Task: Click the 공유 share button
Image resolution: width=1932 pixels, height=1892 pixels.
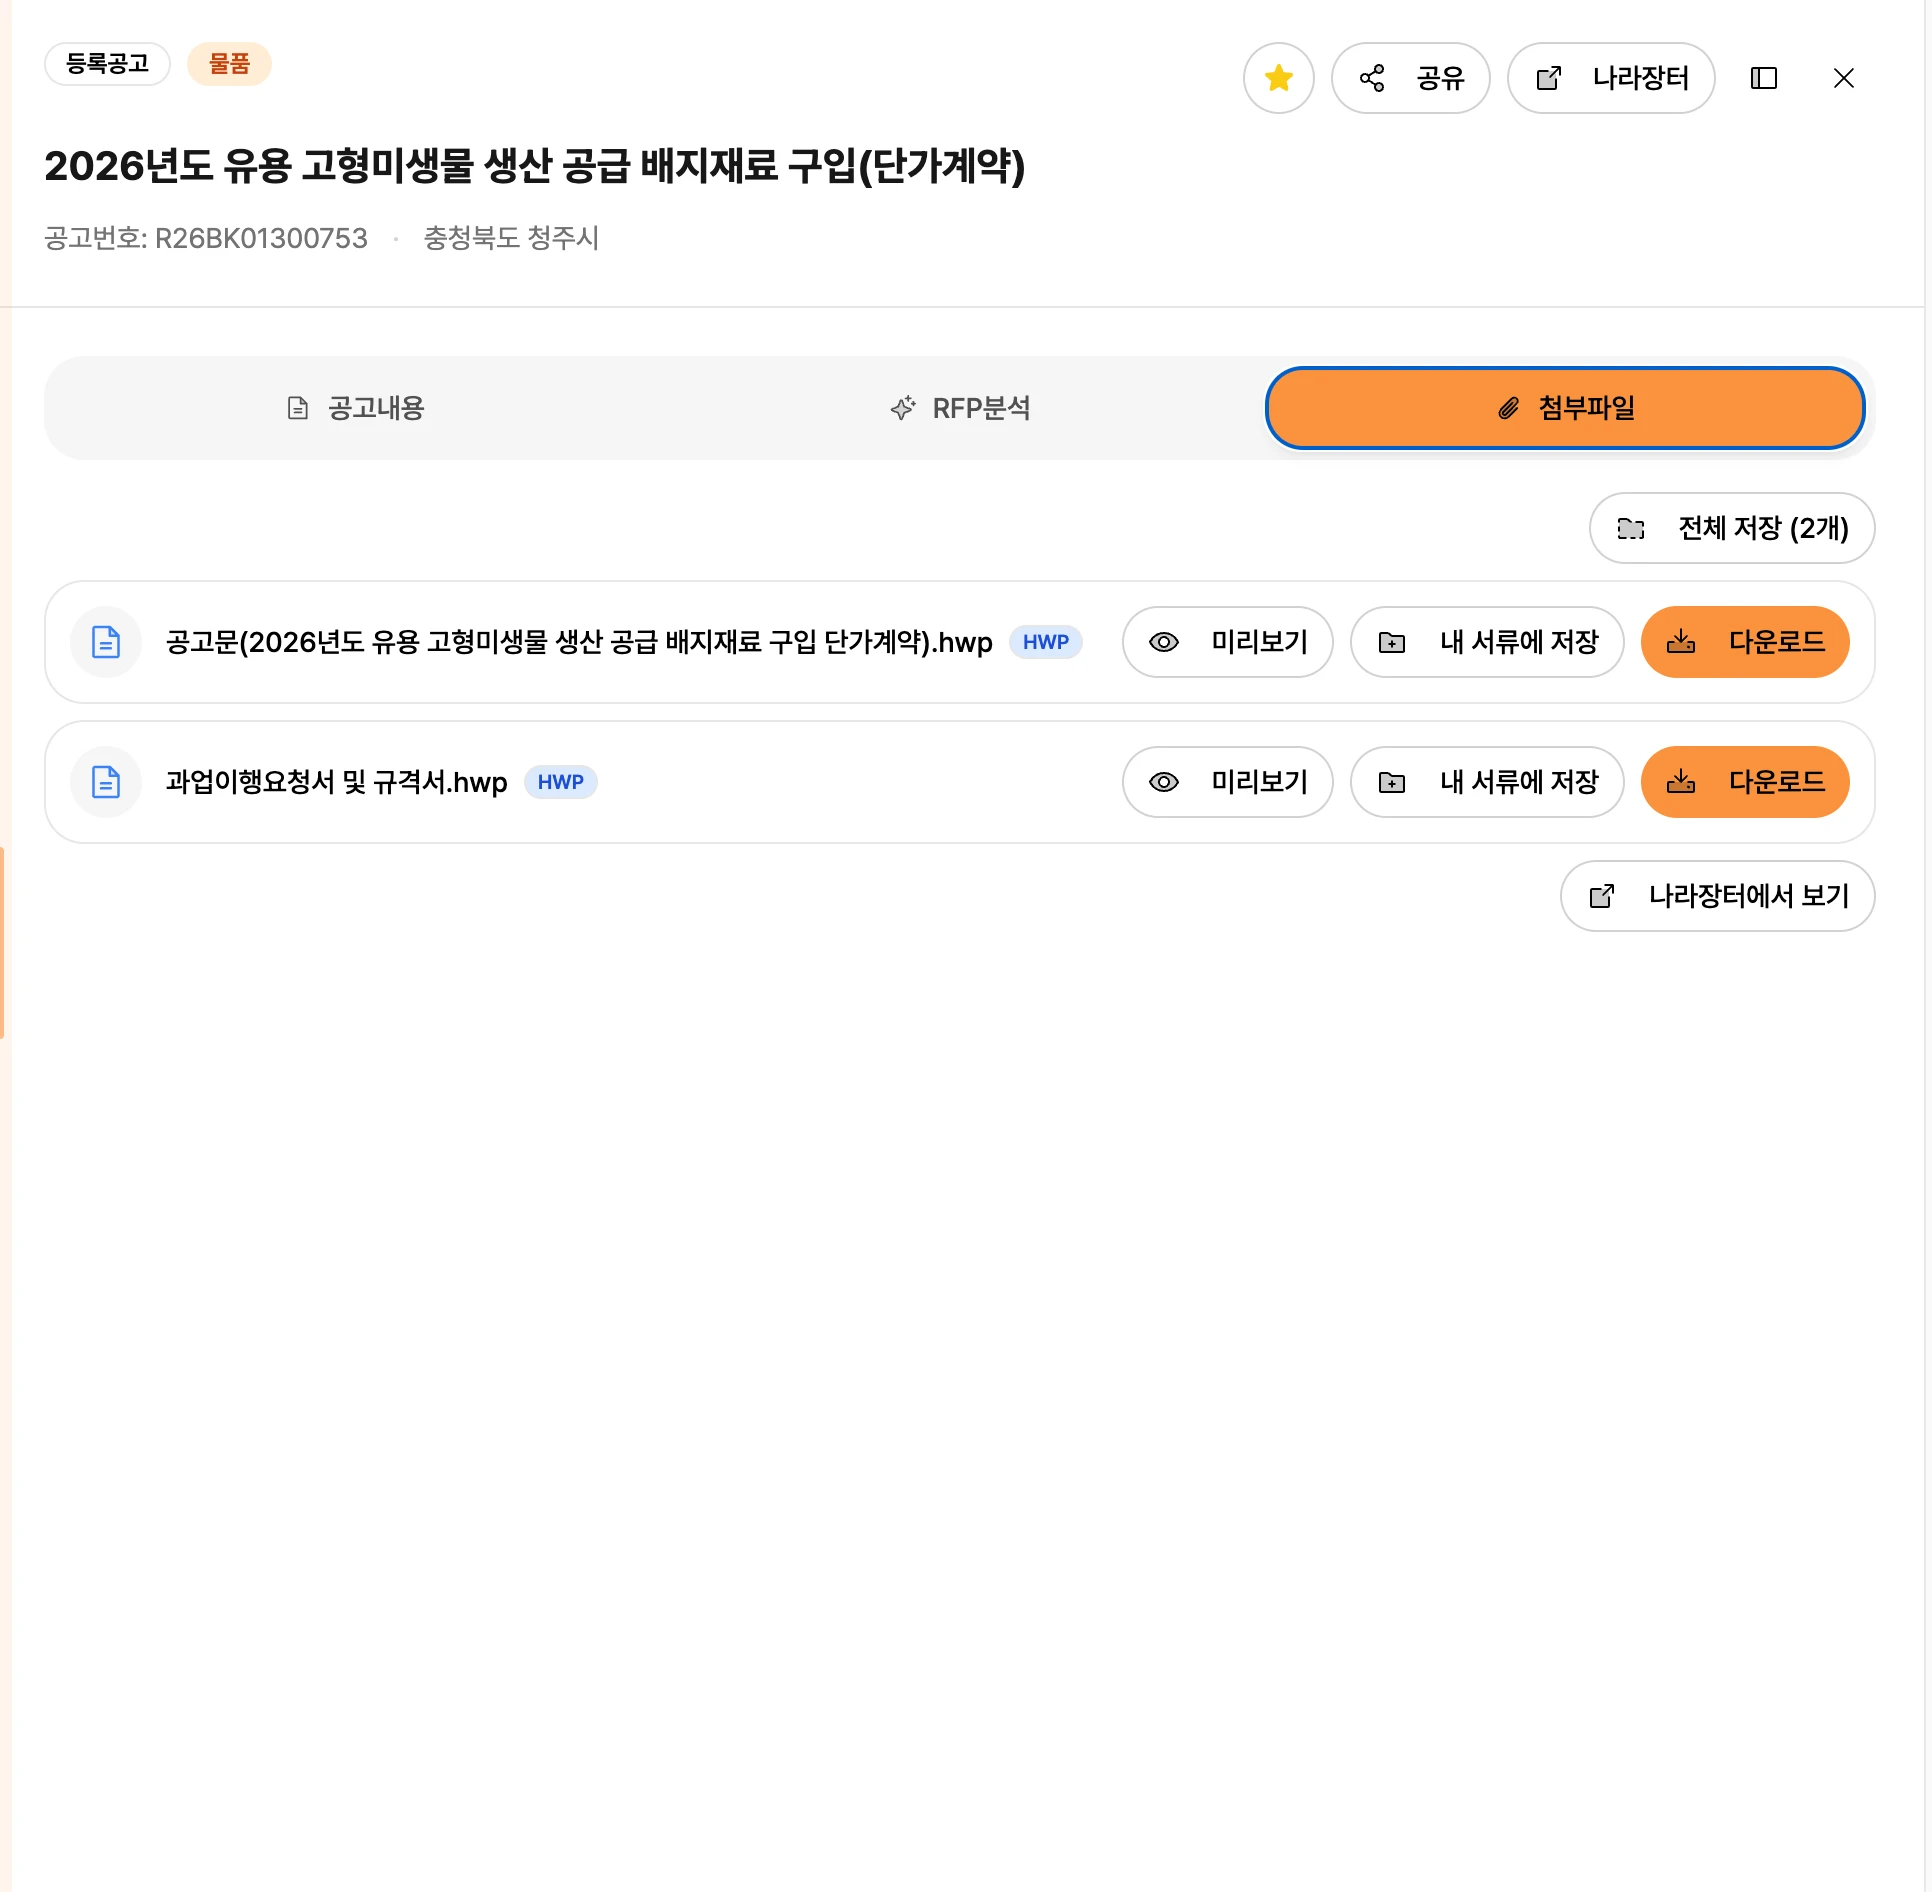Action: point(1410,78)
